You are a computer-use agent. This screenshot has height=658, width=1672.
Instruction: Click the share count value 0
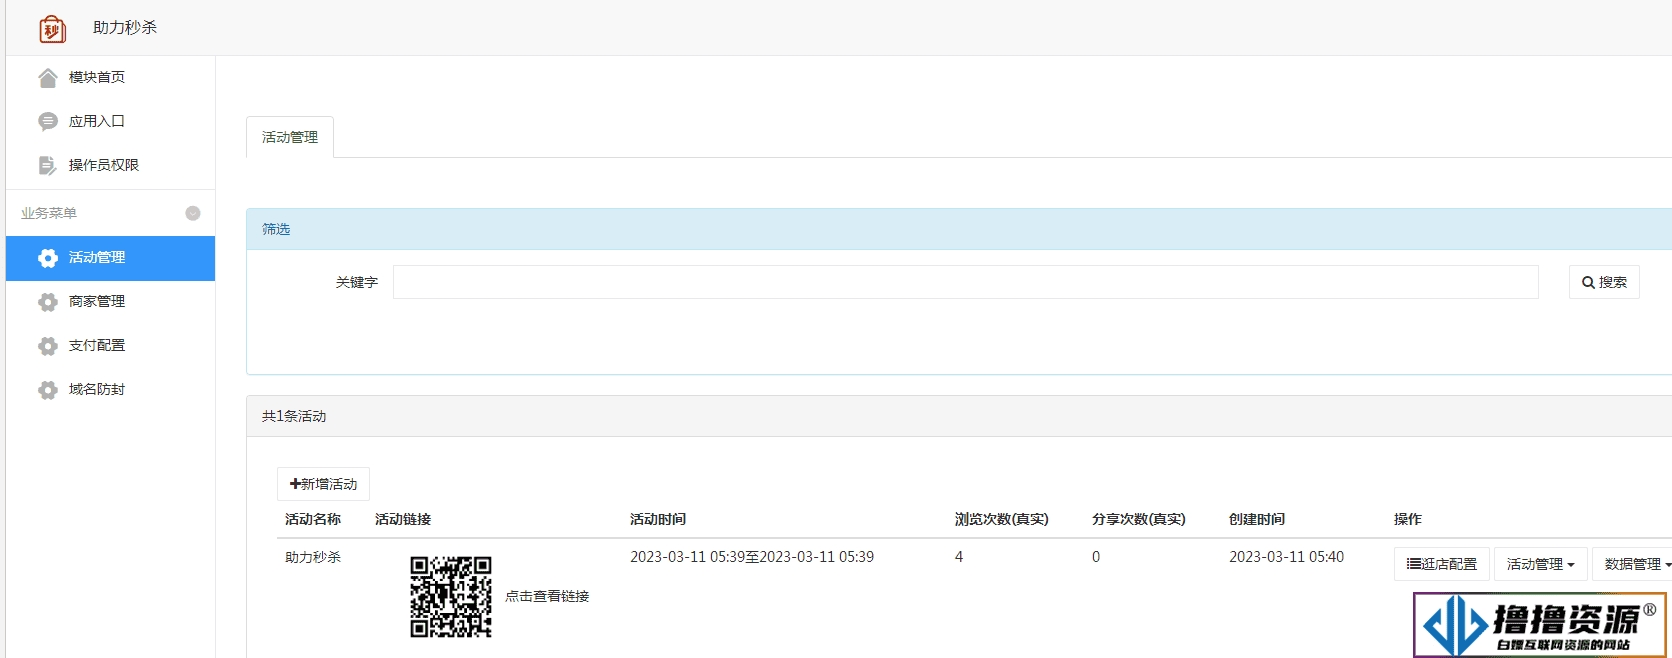point(1096,557)
